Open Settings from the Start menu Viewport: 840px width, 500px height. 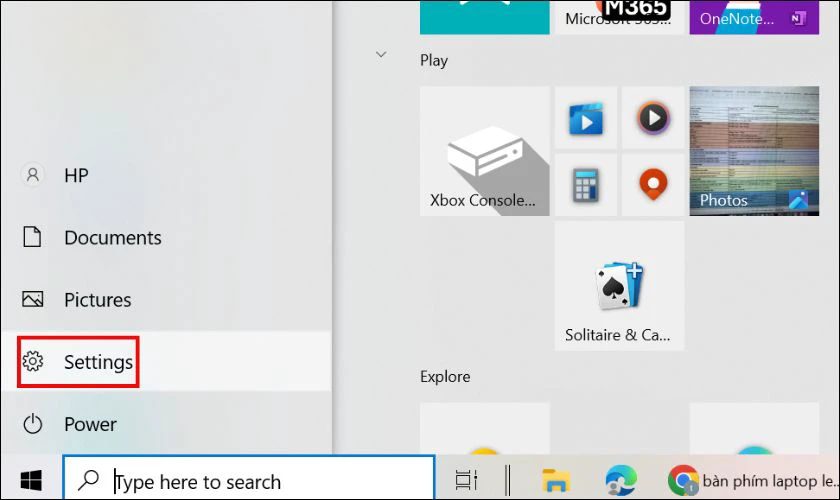(166, 362)
